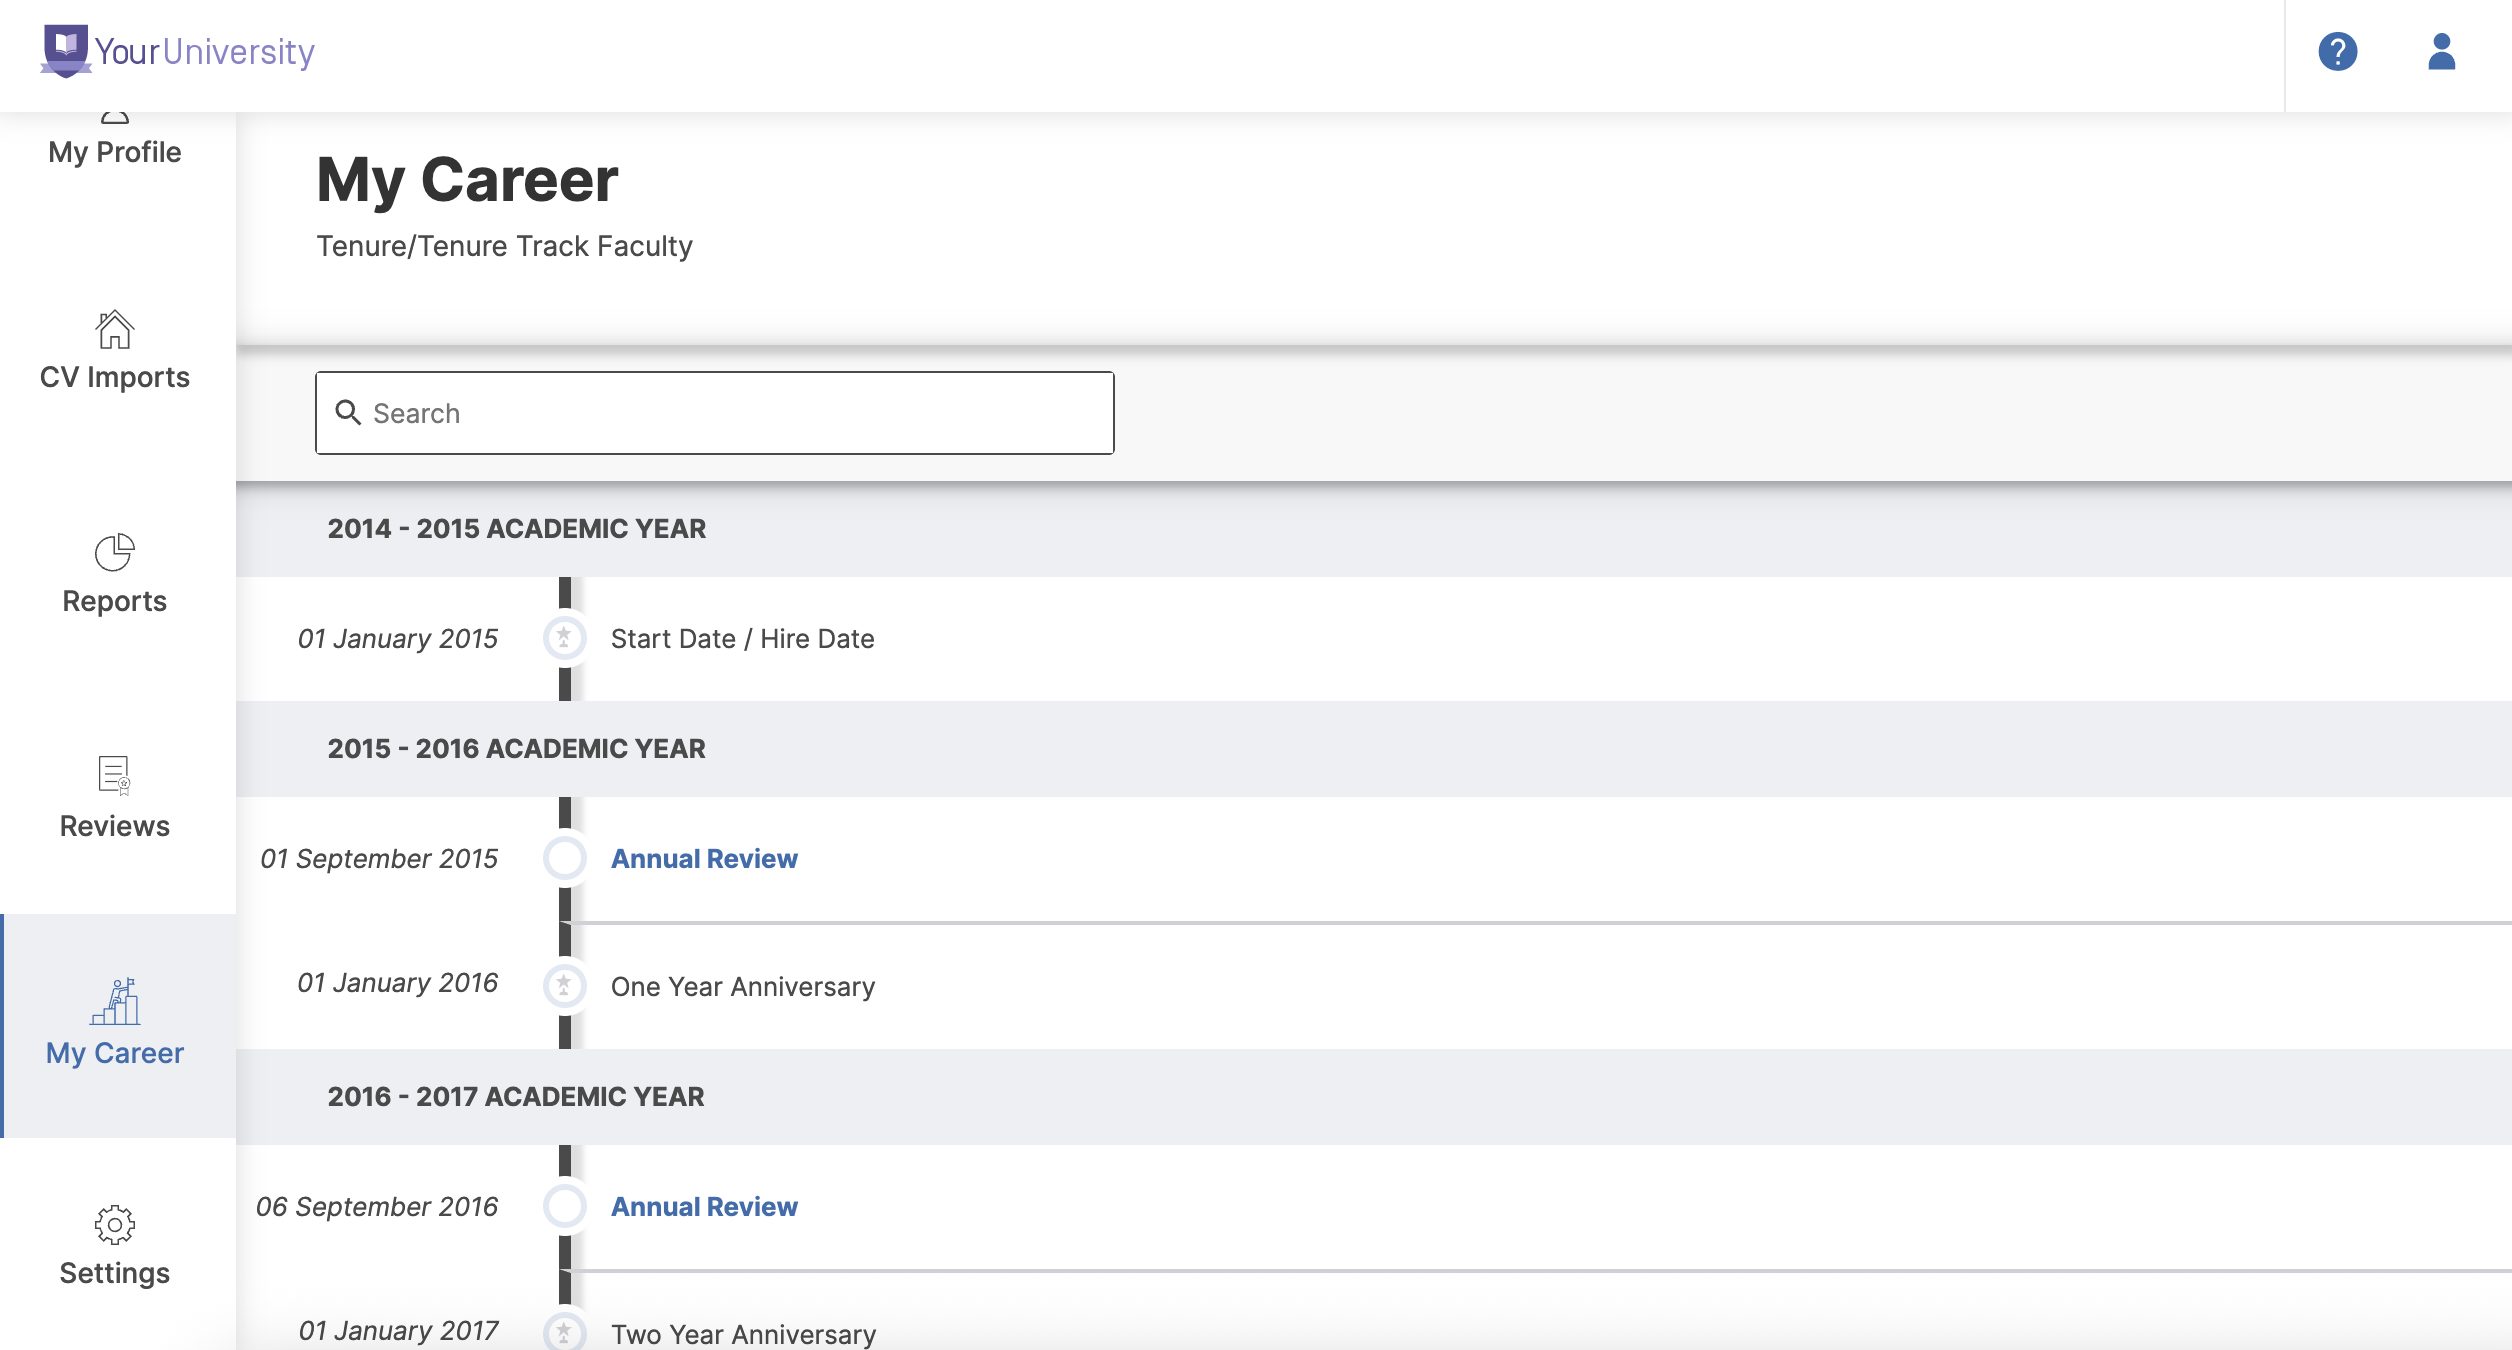Click the 06 September 2016 timeline circle
Screen dimensions: 2512x1350
[x=564, y=1205]
